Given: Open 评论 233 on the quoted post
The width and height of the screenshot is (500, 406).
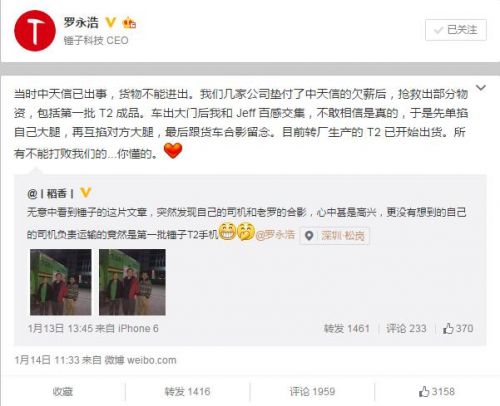Looking at the screenshot, I should pyautogui.click(x=406, y=328).
